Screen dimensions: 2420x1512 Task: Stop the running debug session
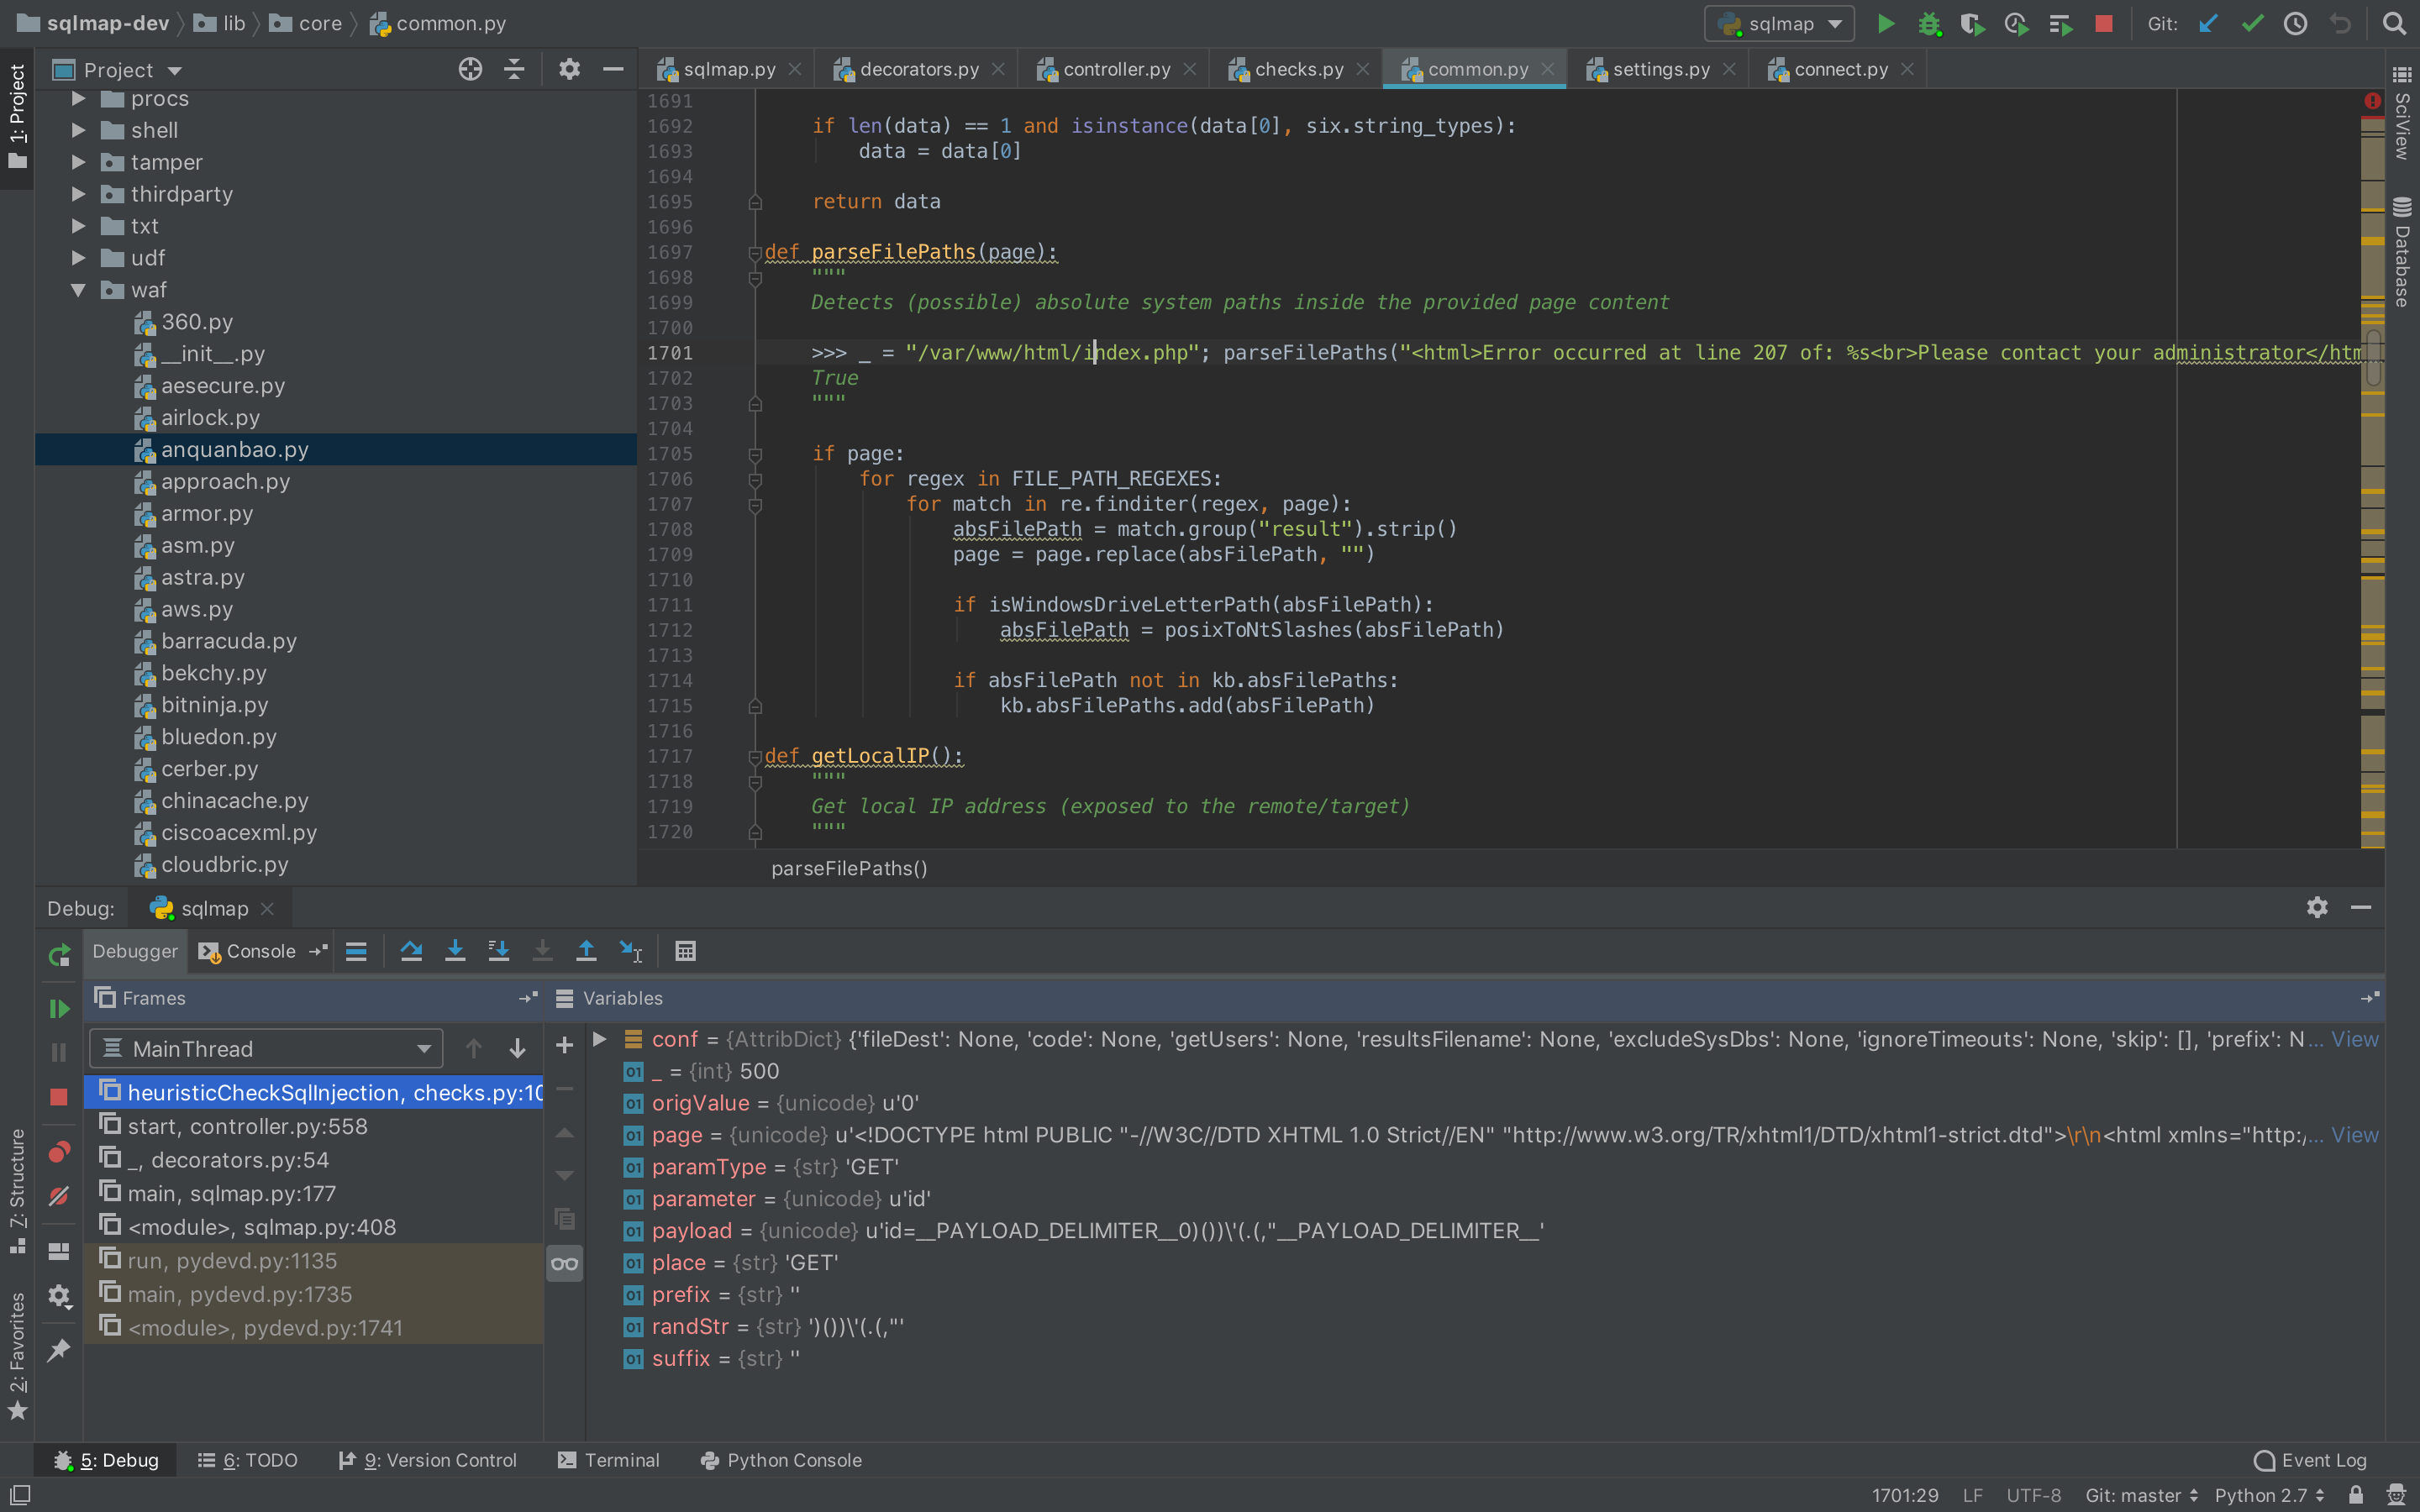pyautogui.click(x=59, y=1097)
